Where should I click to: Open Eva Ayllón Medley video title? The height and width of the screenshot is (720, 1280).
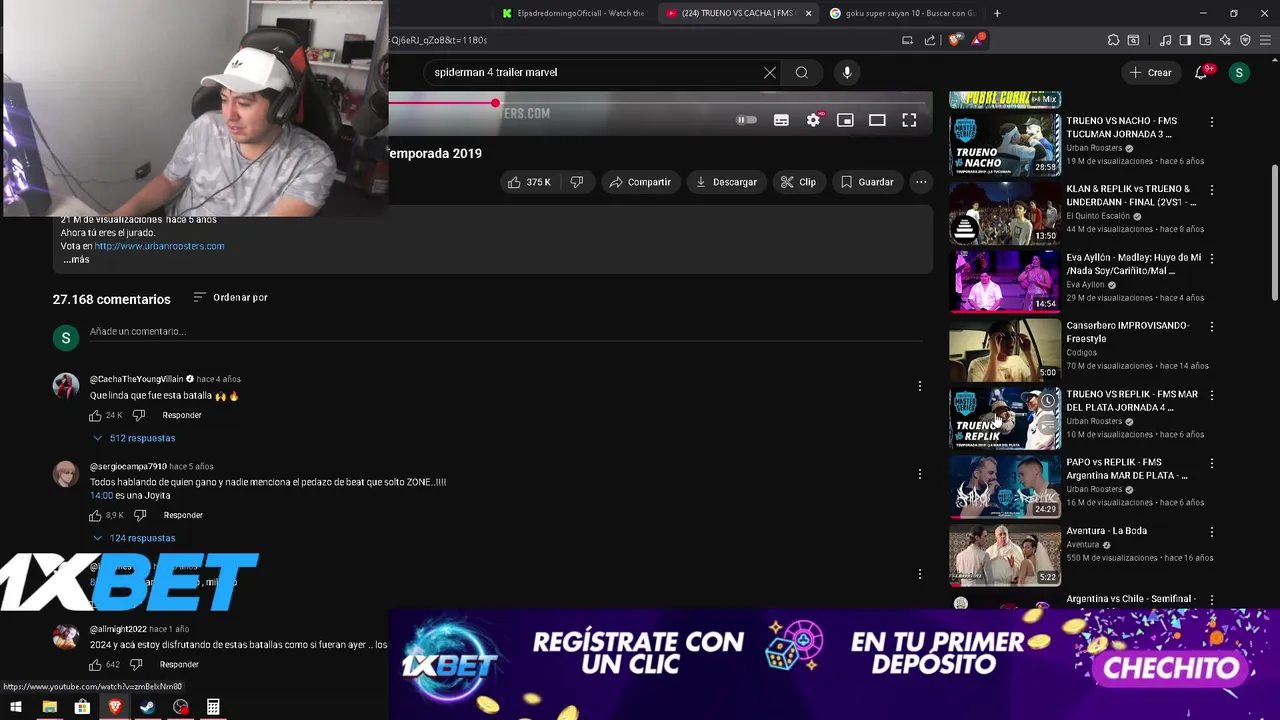coord(1134,264)
